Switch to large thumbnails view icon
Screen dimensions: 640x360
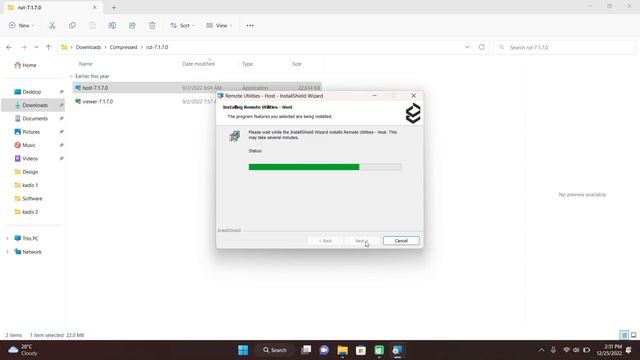point(633,335)
